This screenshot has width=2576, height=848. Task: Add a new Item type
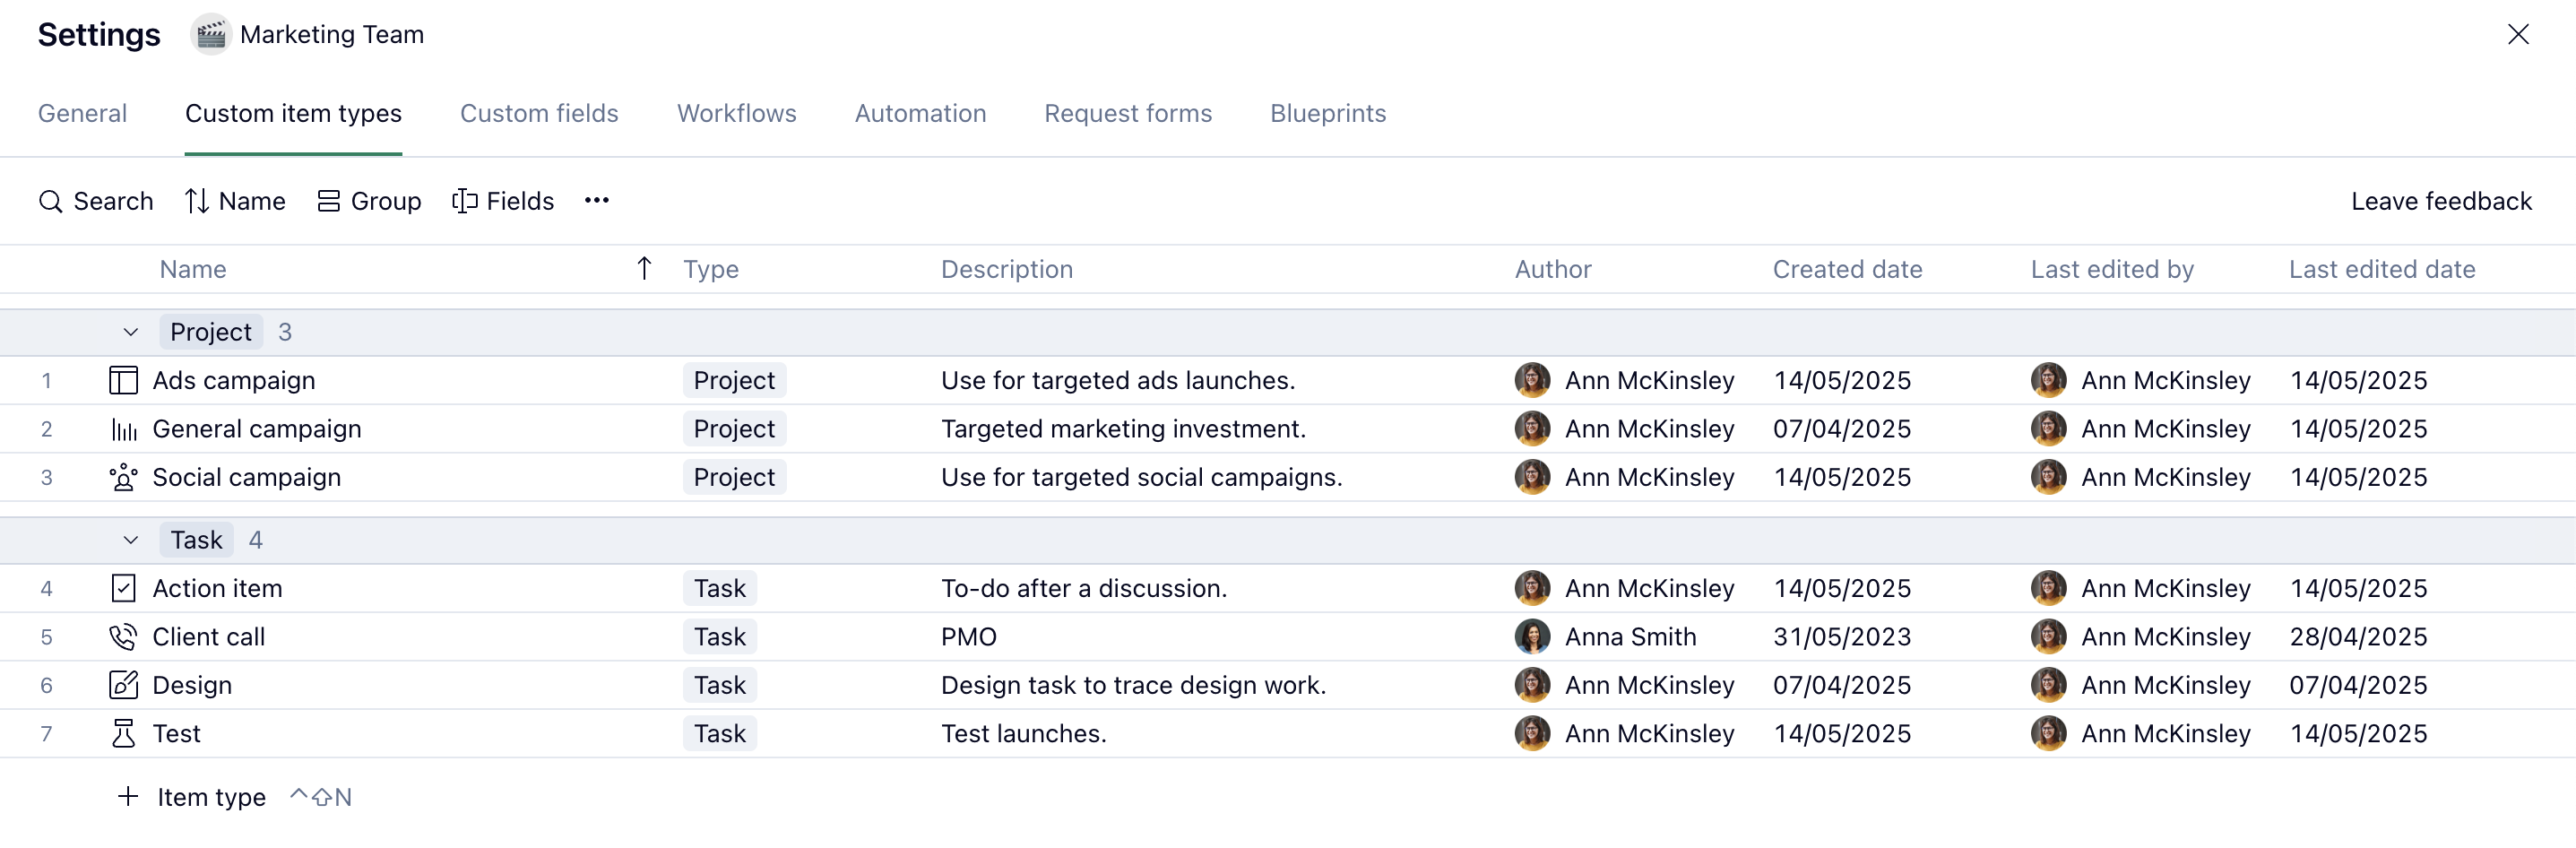click(192, 797)
